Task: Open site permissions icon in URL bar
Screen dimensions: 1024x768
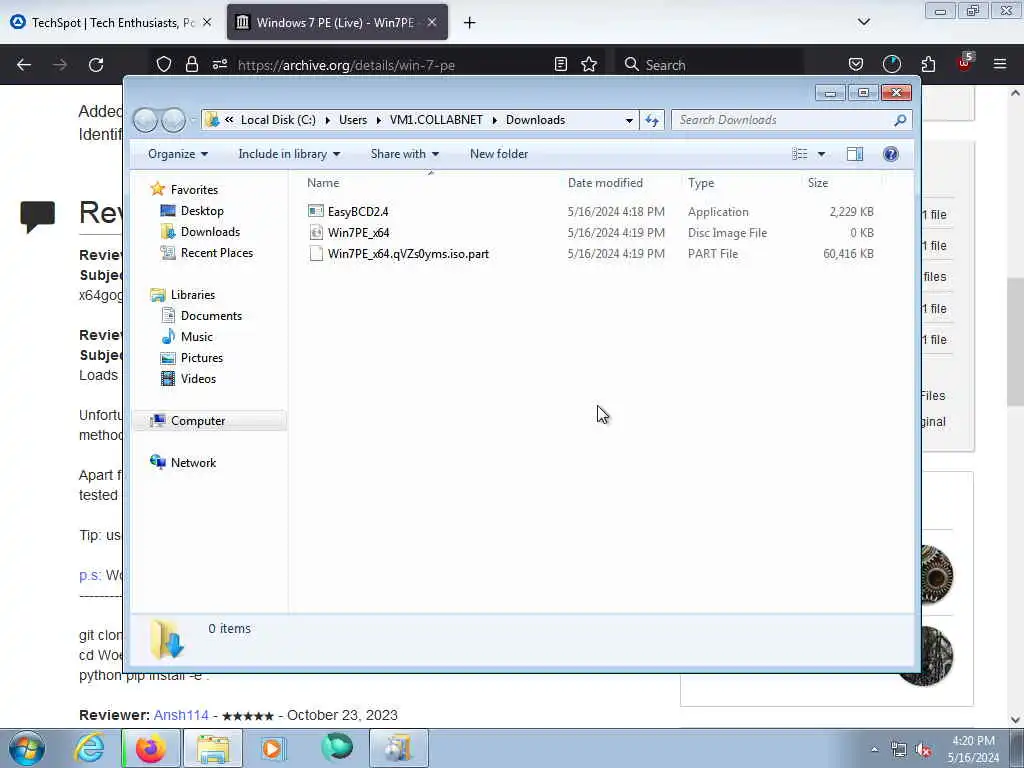Action: [219, 65]
